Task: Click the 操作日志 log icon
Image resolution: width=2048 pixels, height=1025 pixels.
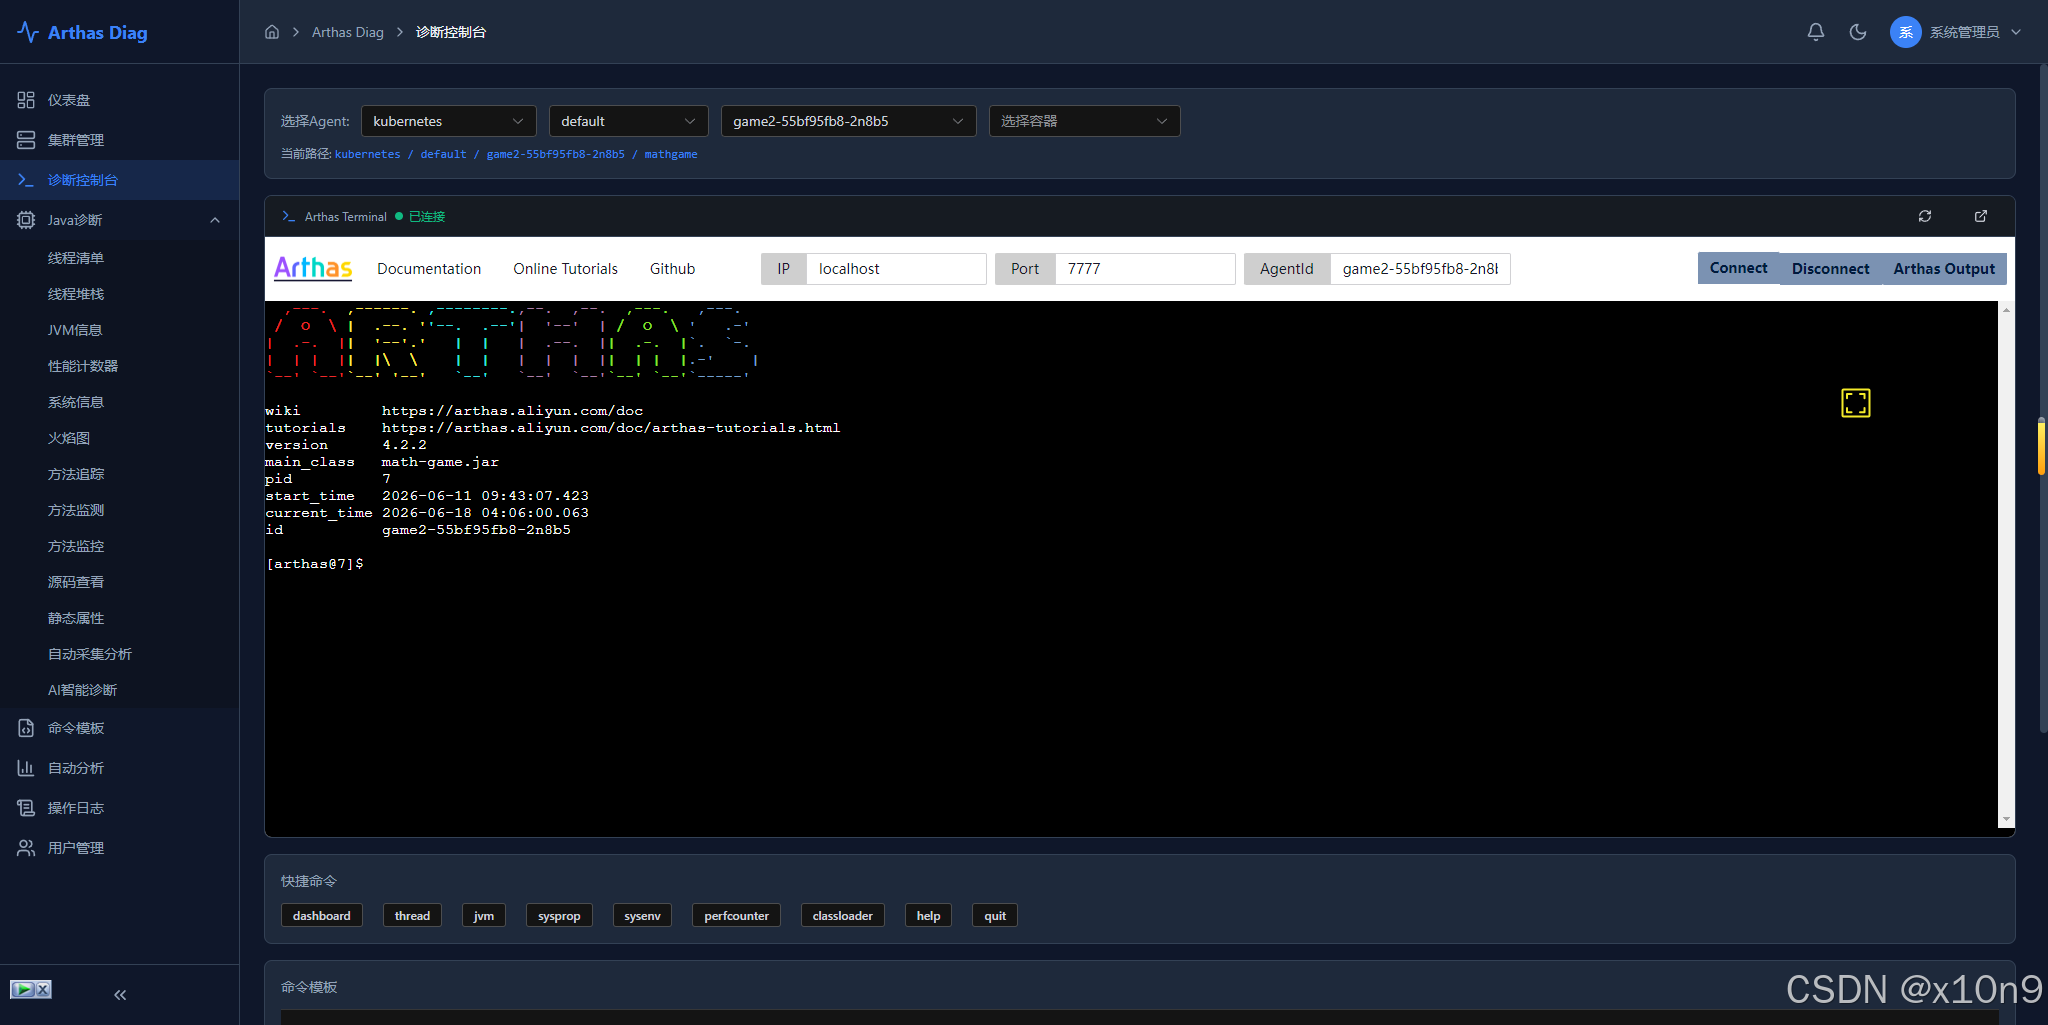Action: [26, 808]
